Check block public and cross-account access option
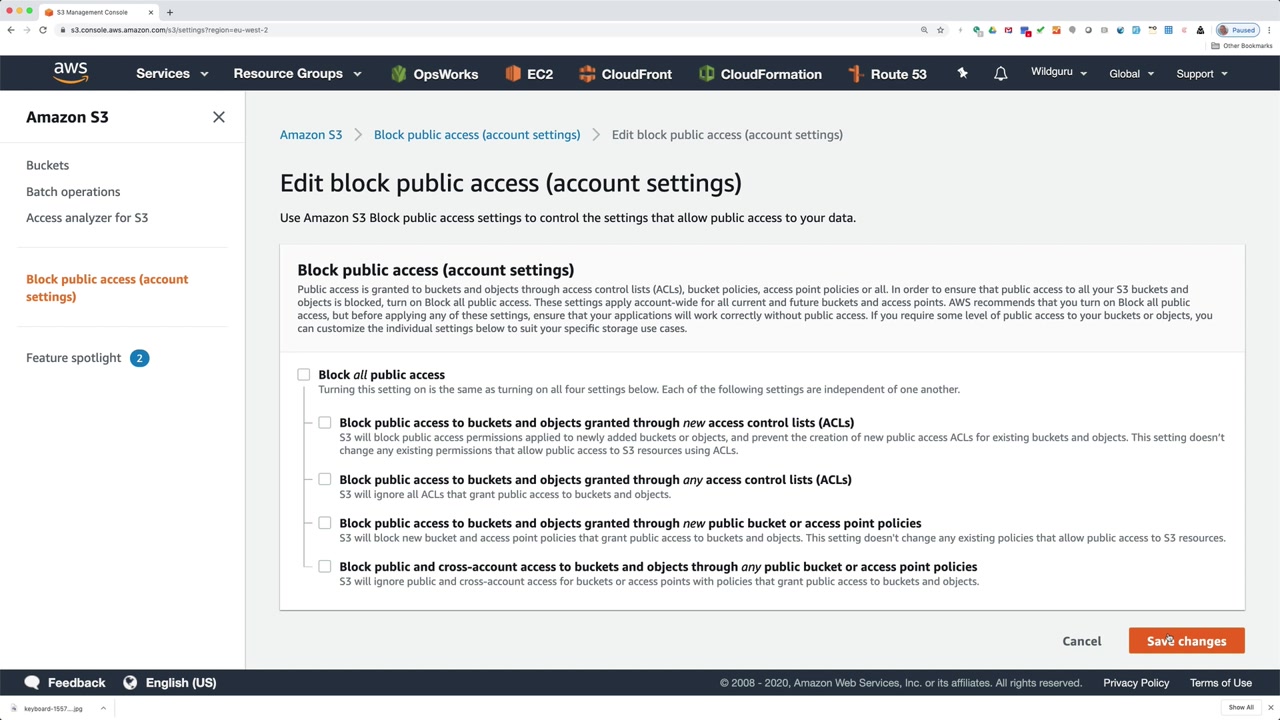Image resolution: width=1280 pixels, height=720 pixels. [x=325, y=567]
